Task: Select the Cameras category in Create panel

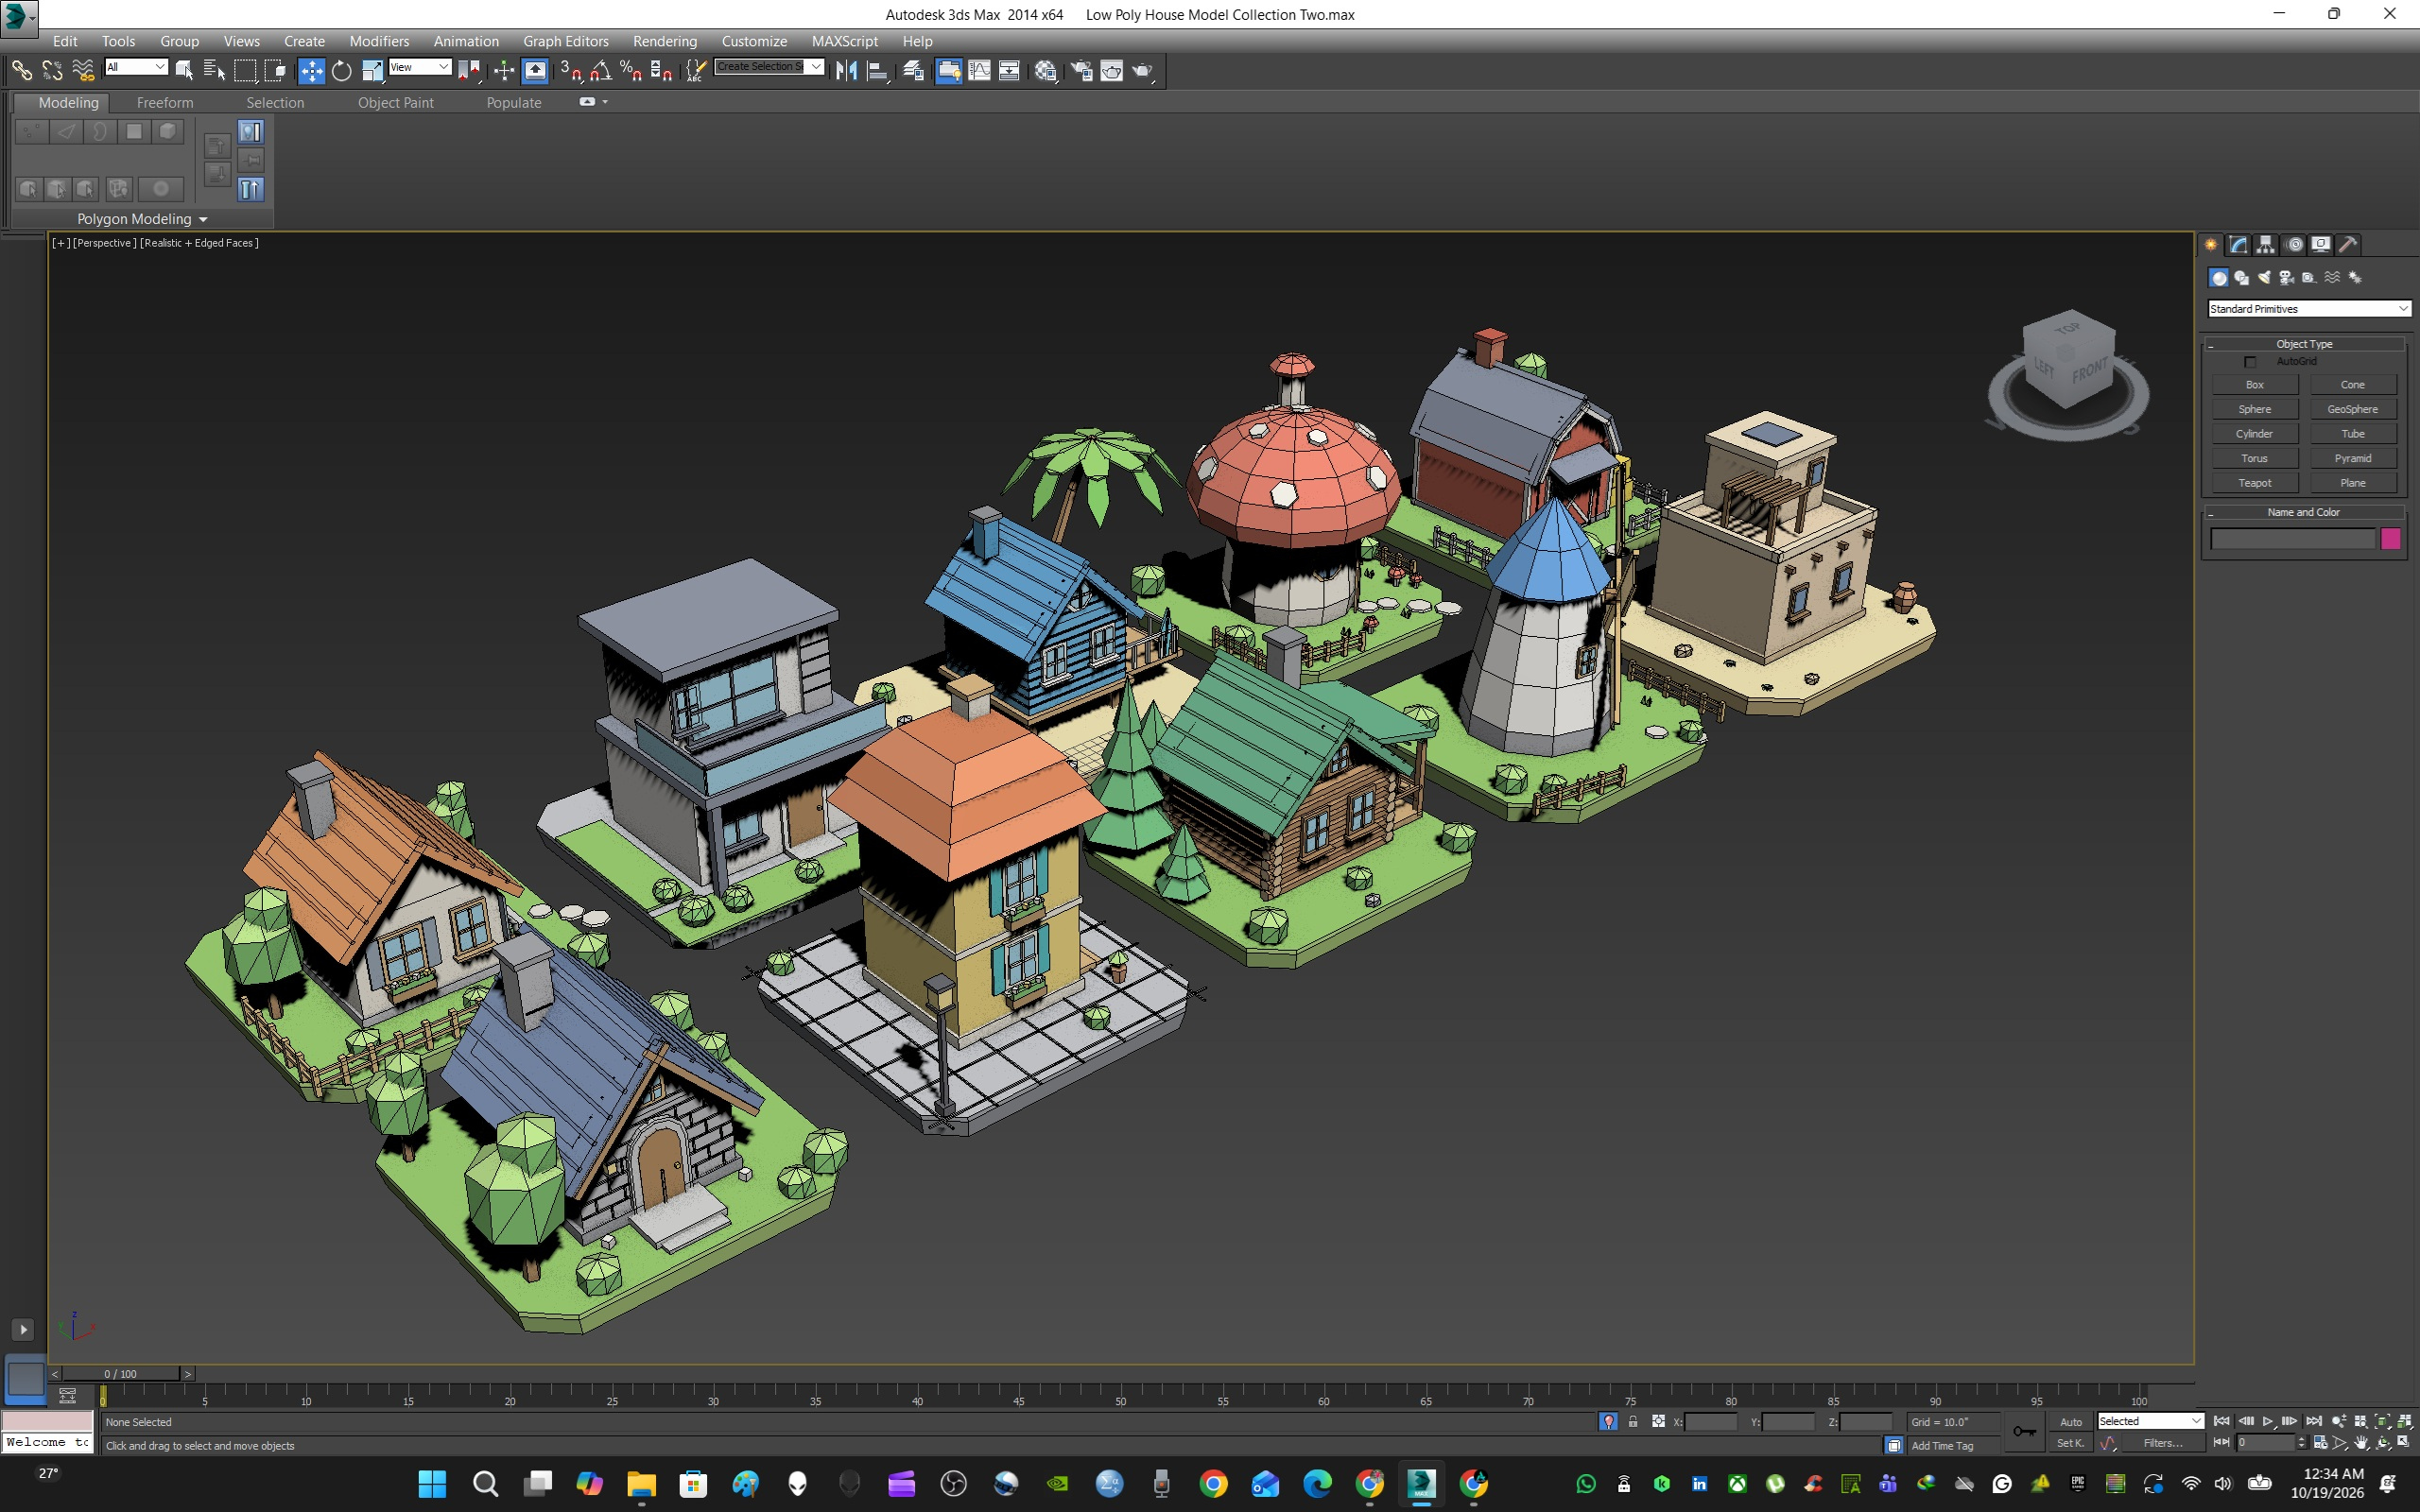Action: tap(2287, 277)
